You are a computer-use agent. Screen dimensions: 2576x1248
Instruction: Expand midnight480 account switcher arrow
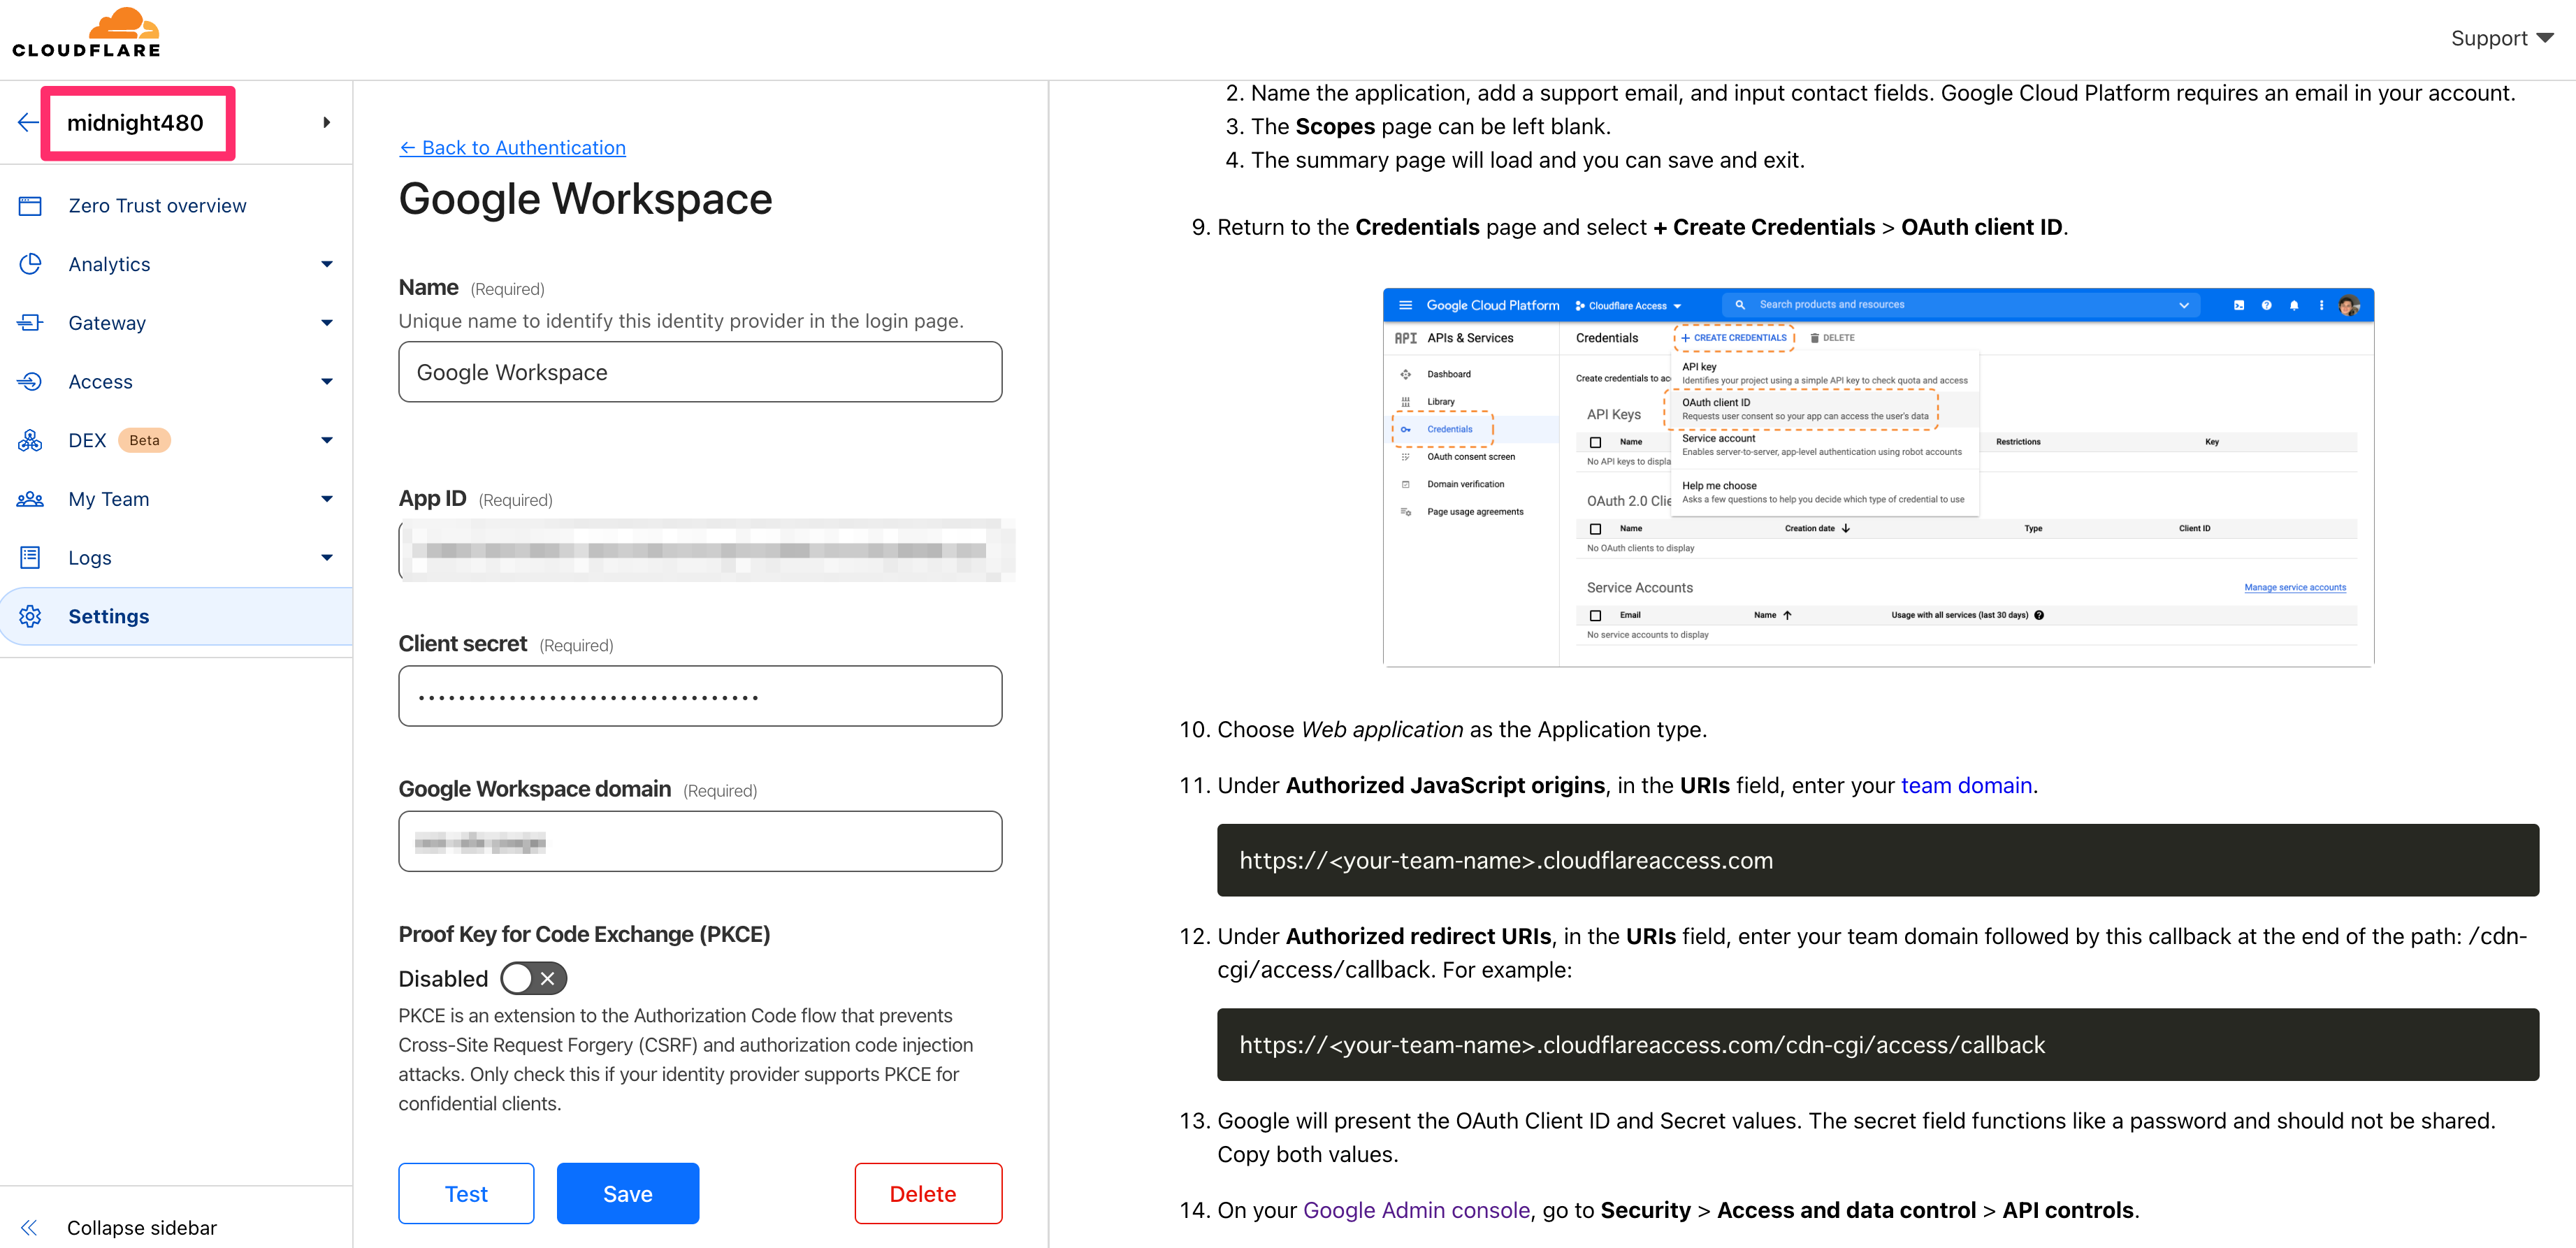click(x=327, y=123)
